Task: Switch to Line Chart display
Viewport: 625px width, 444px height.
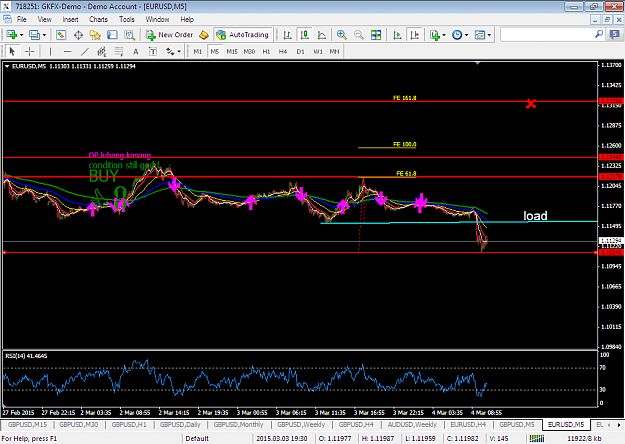Action: click(x=322, y=35)
